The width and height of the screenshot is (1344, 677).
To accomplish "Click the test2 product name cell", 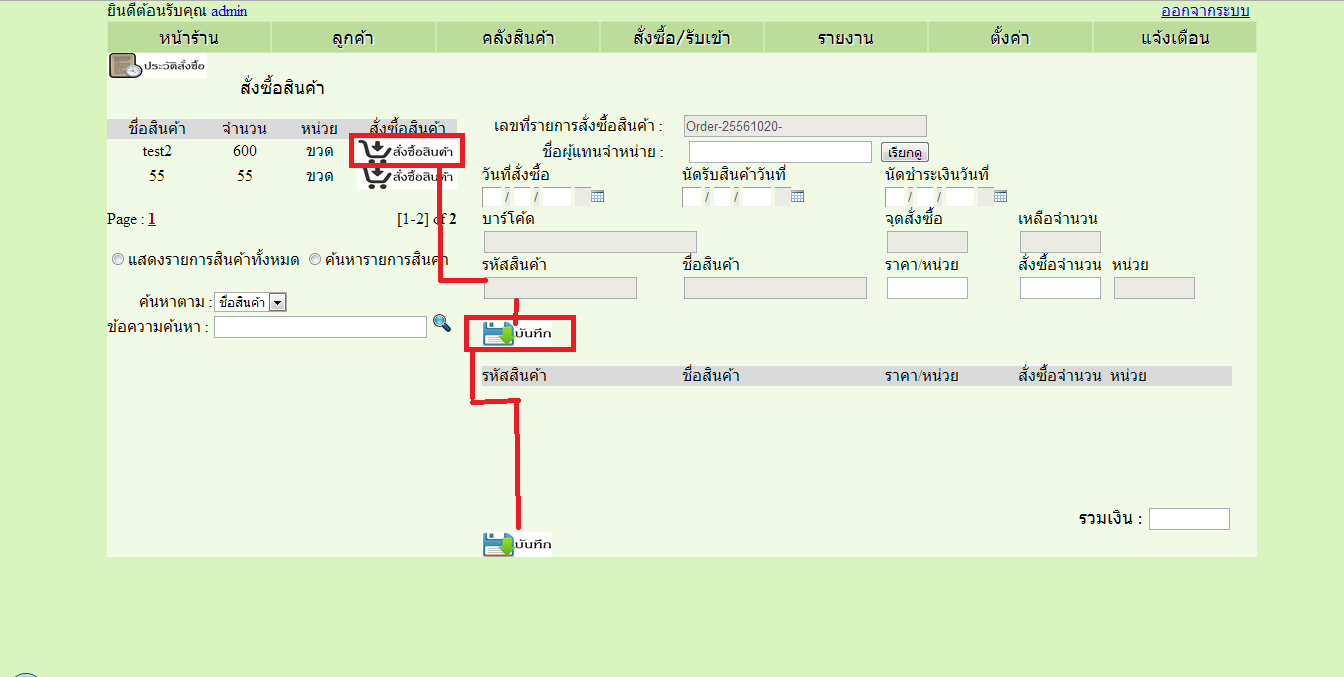I will pos(157,151).
